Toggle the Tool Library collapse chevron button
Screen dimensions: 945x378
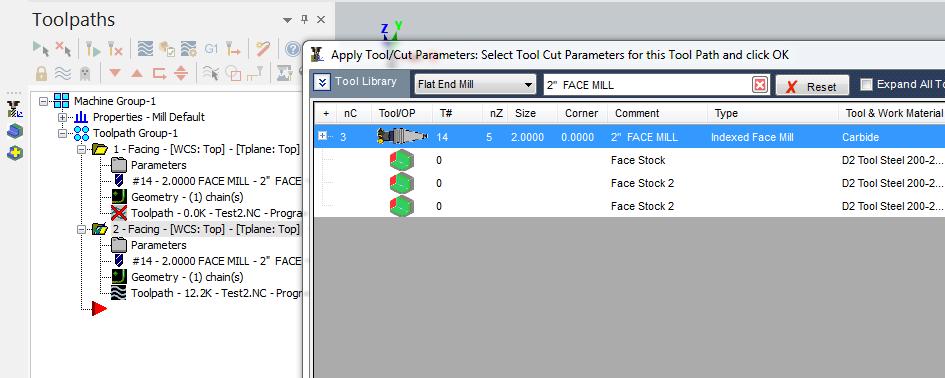(x=323, y=83)
